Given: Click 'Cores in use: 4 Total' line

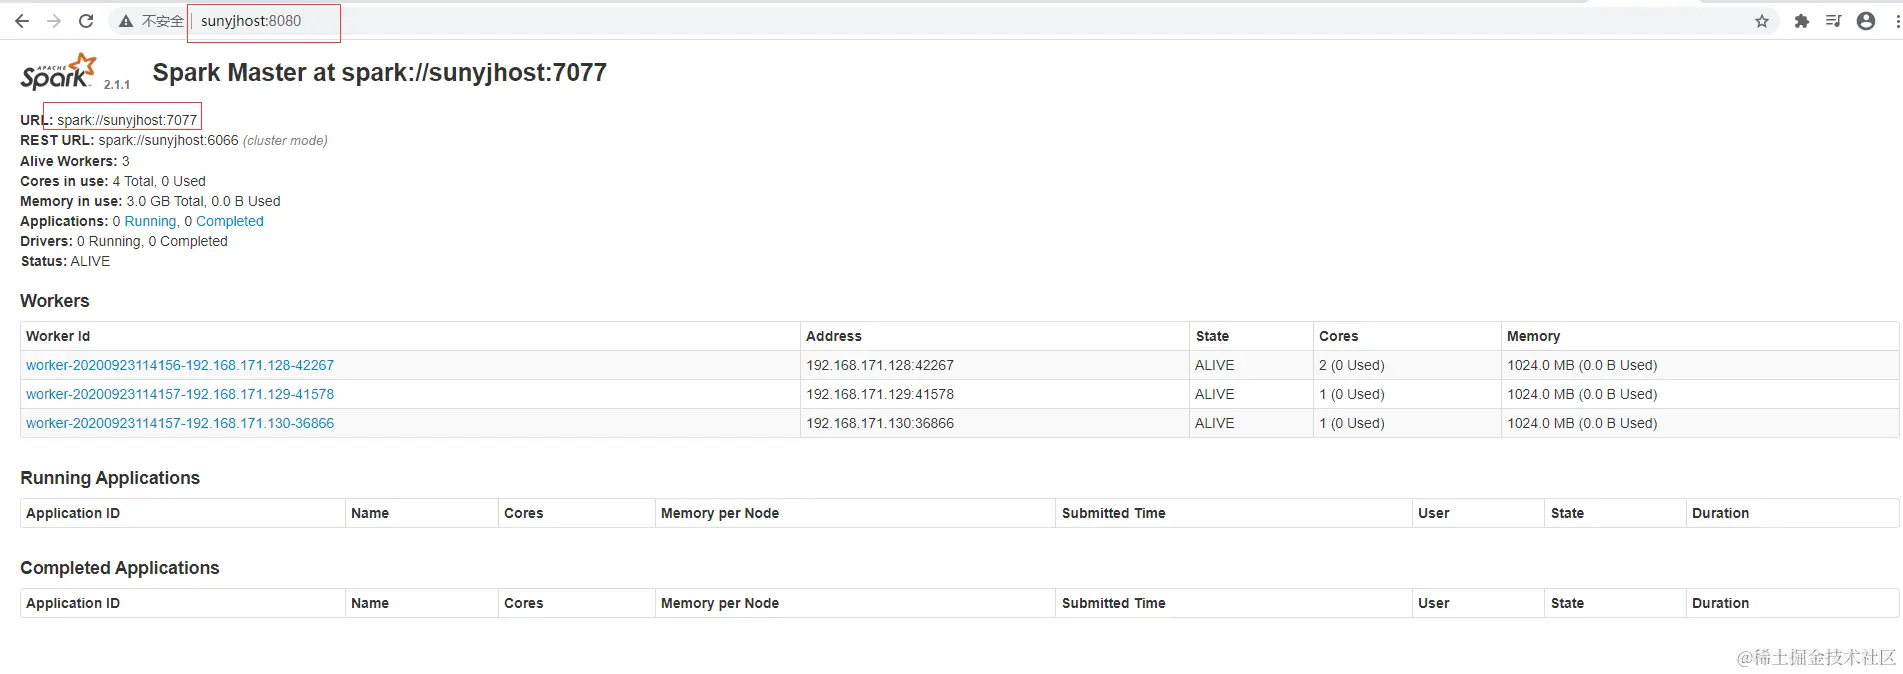Looking at the screenshot, I should (x=113, y=181).
